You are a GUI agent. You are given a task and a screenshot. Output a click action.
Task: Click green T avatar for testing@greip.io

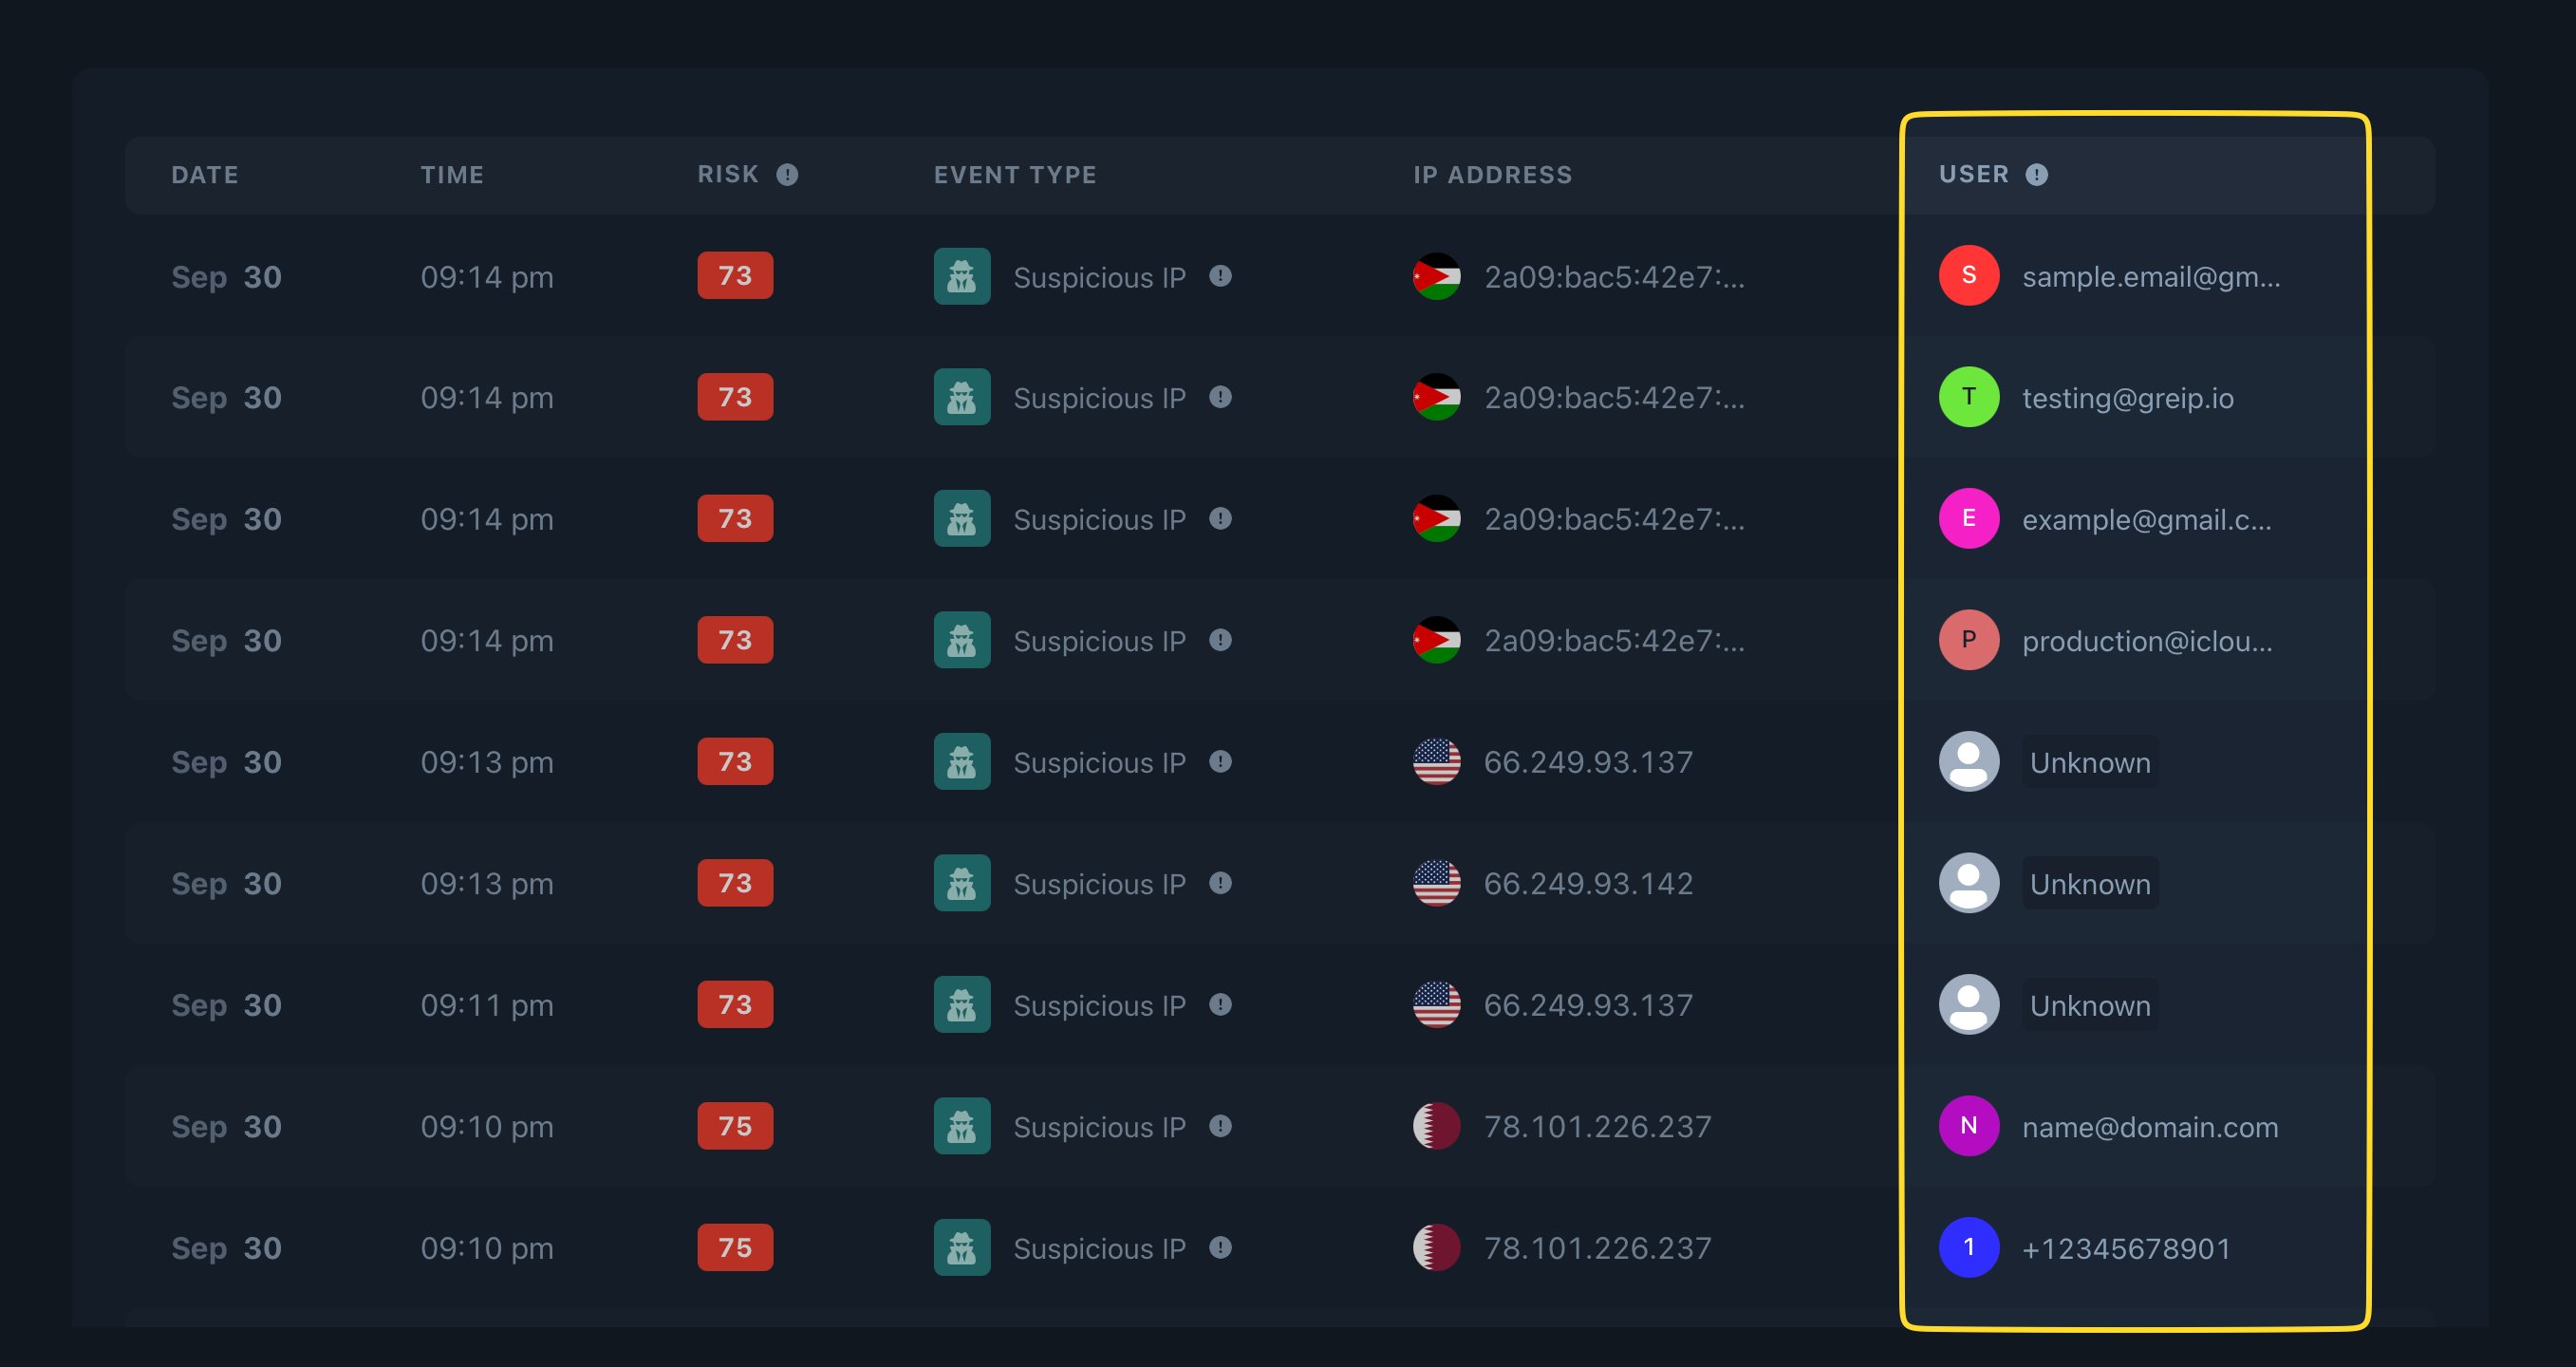point(1967,397)
